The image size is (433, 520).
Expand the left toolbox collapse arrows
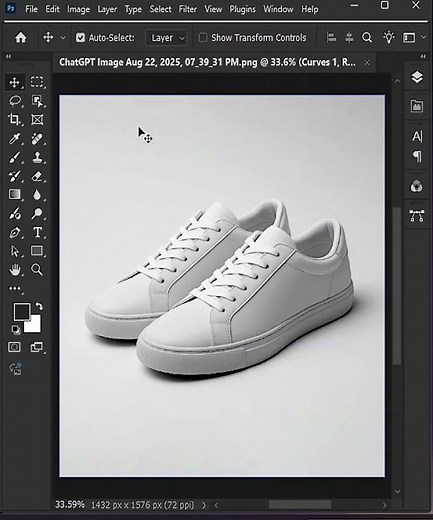[8, 56]
